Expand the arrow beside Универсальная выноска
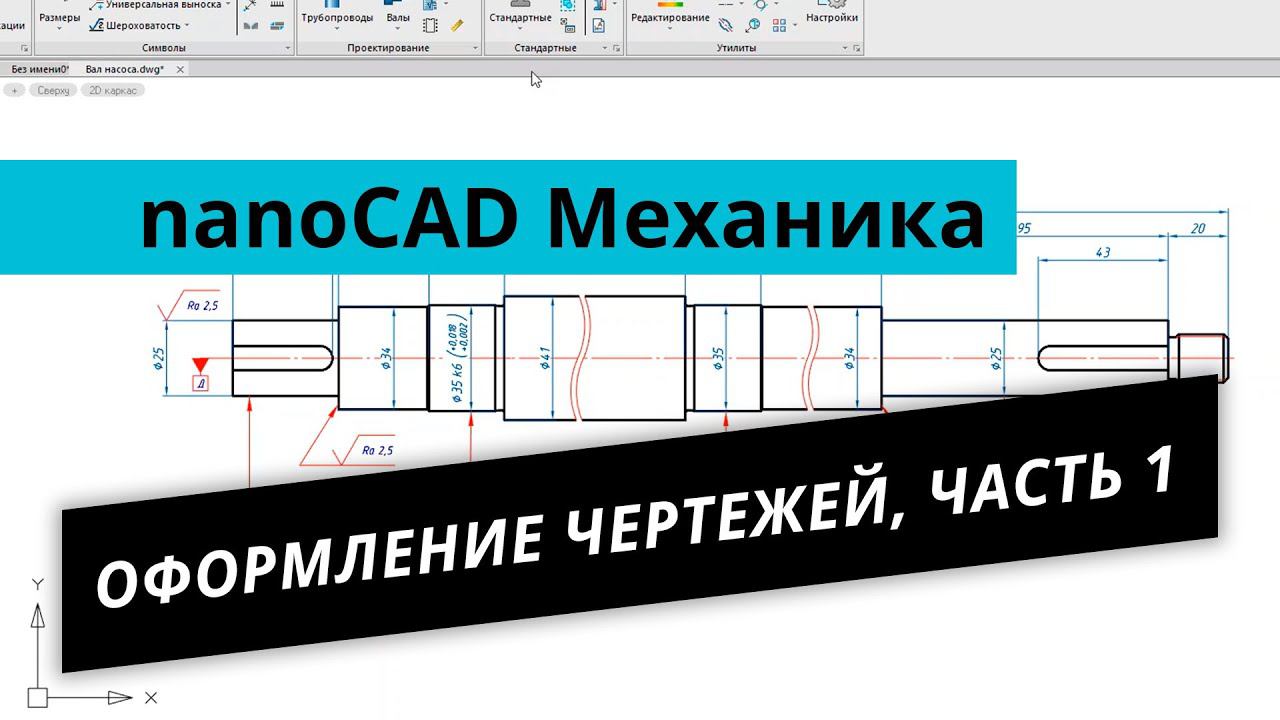Viewport: 1280px width, 720px height. [x=228, y=4]
